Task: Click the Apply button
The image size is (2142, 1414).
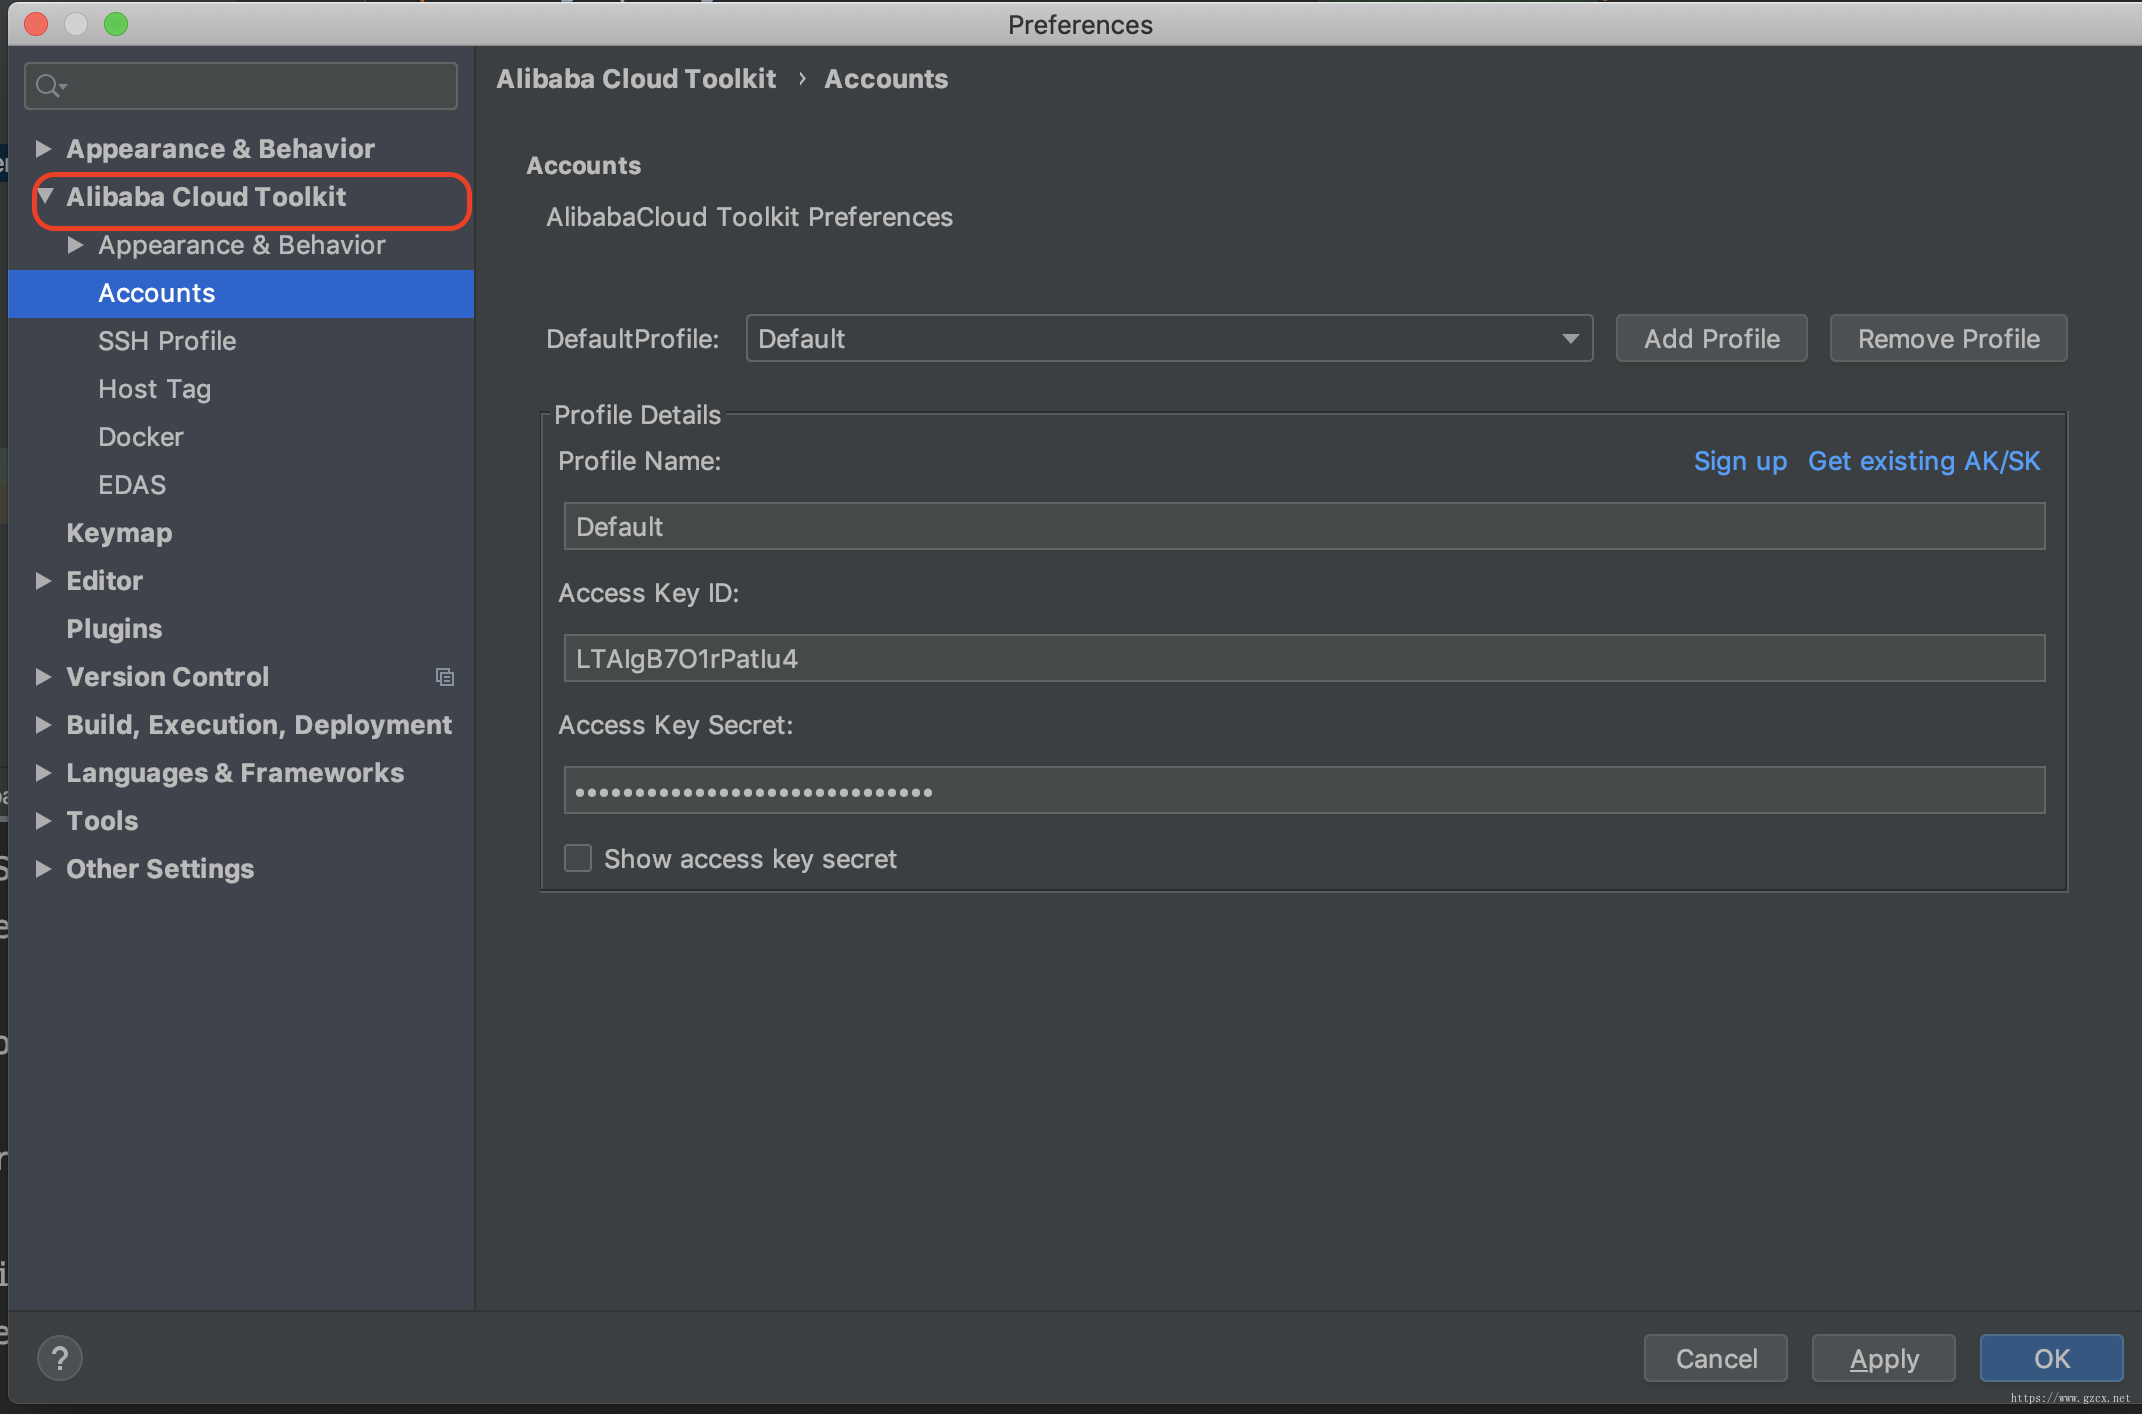Action: coord(1884,1358)
